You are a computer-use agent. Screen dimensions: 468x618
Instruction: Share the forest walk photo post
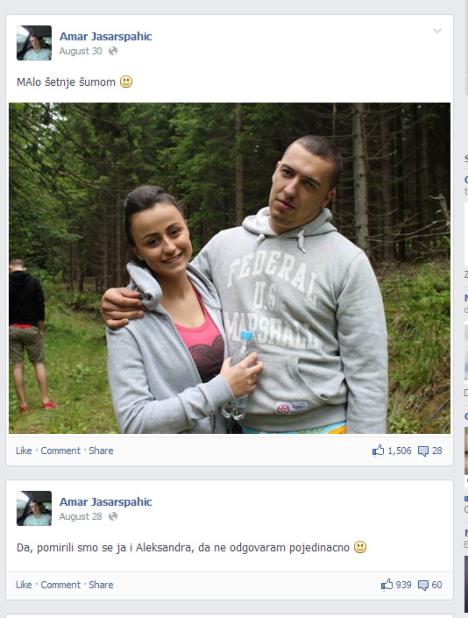point(101,450)
